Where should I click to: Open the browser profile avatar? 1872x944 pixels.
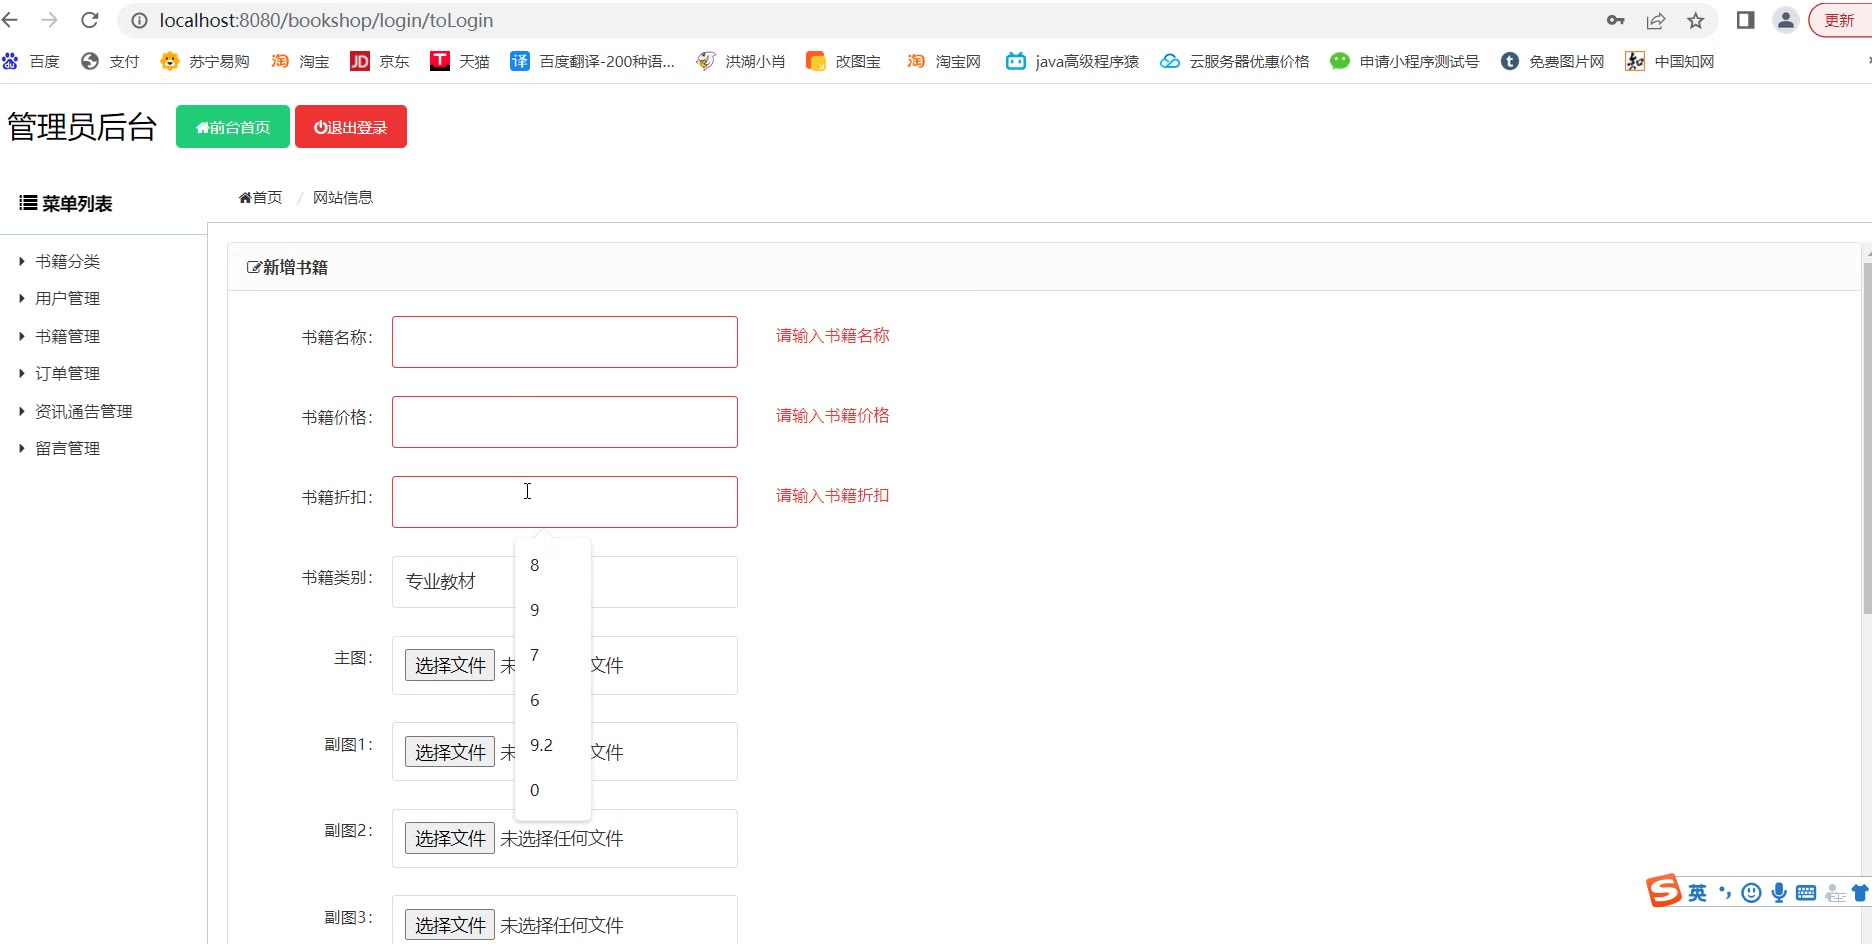point(1785,20)
